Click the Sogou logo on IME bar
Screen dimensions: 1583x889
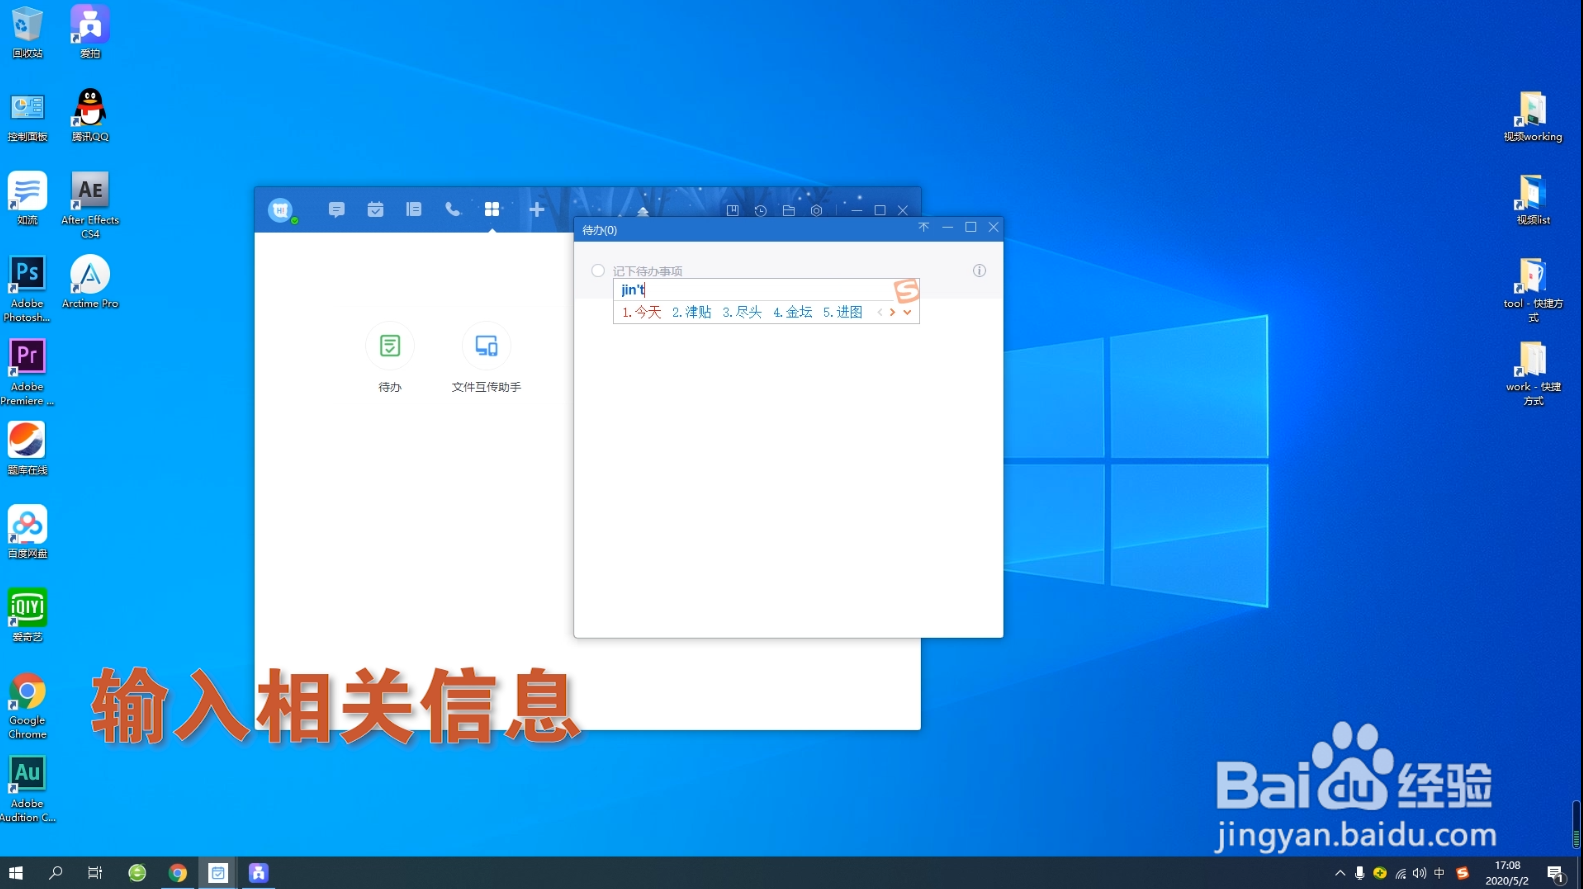tap(906, 290)
